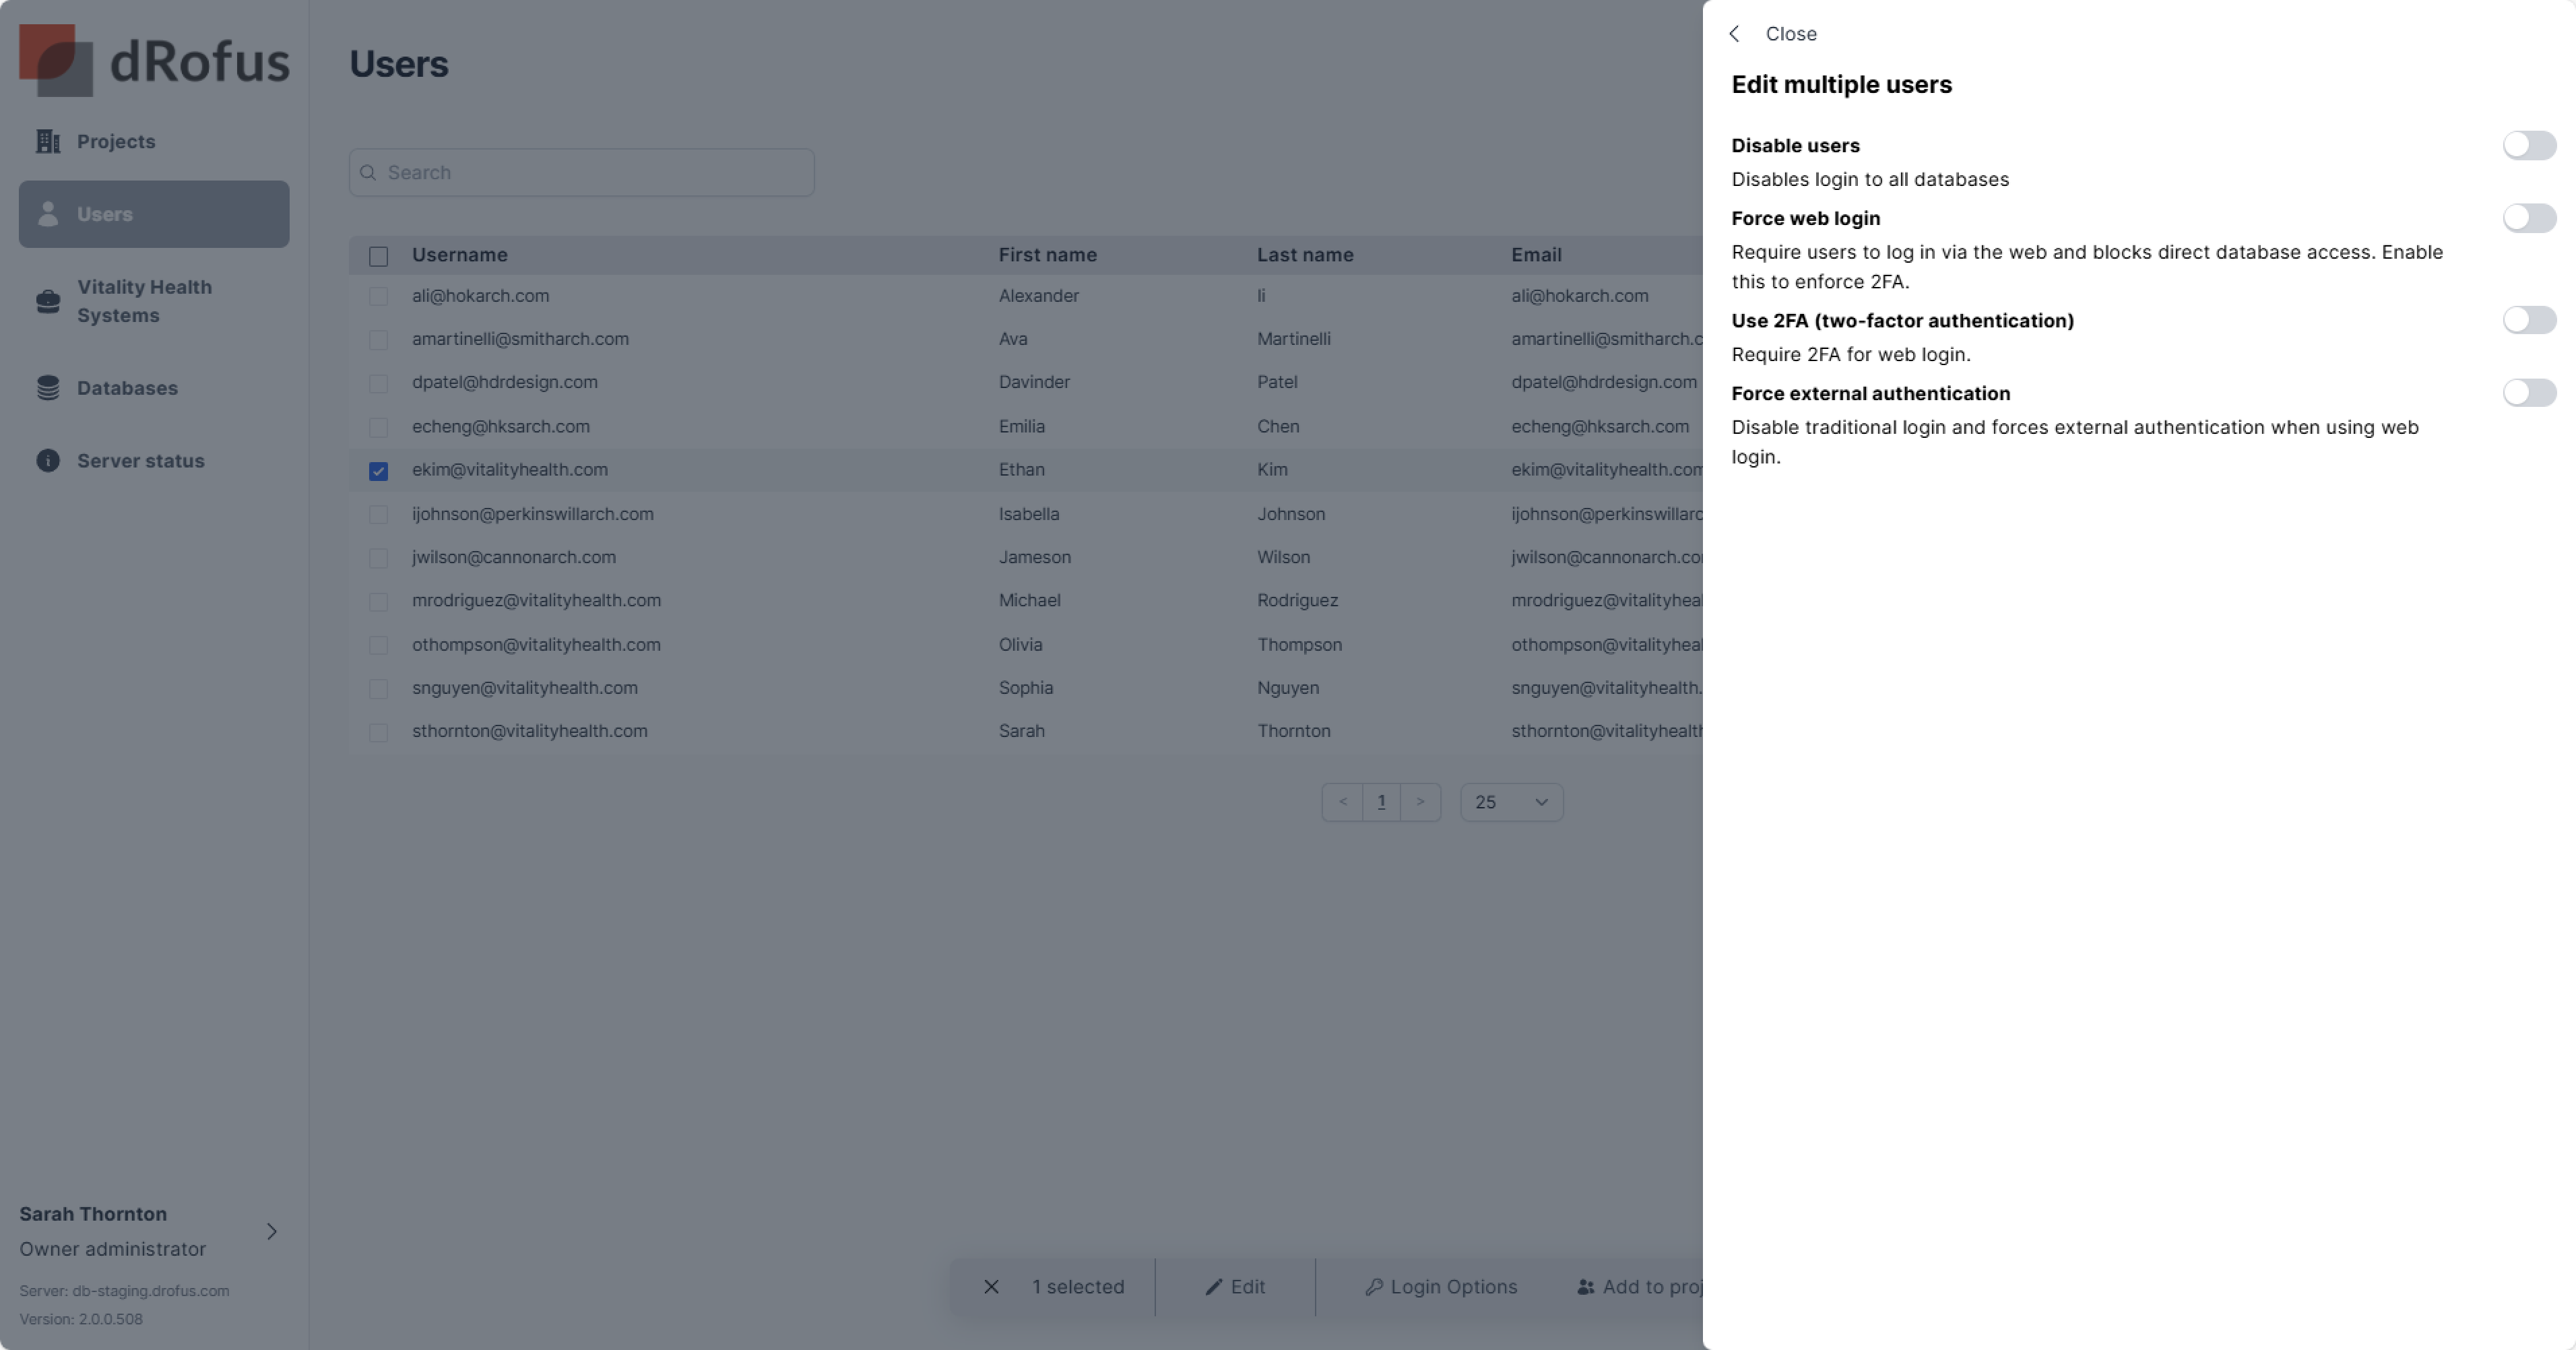Click the Projects building icon
This screenshot has height=1350, width=2576.
48,142
